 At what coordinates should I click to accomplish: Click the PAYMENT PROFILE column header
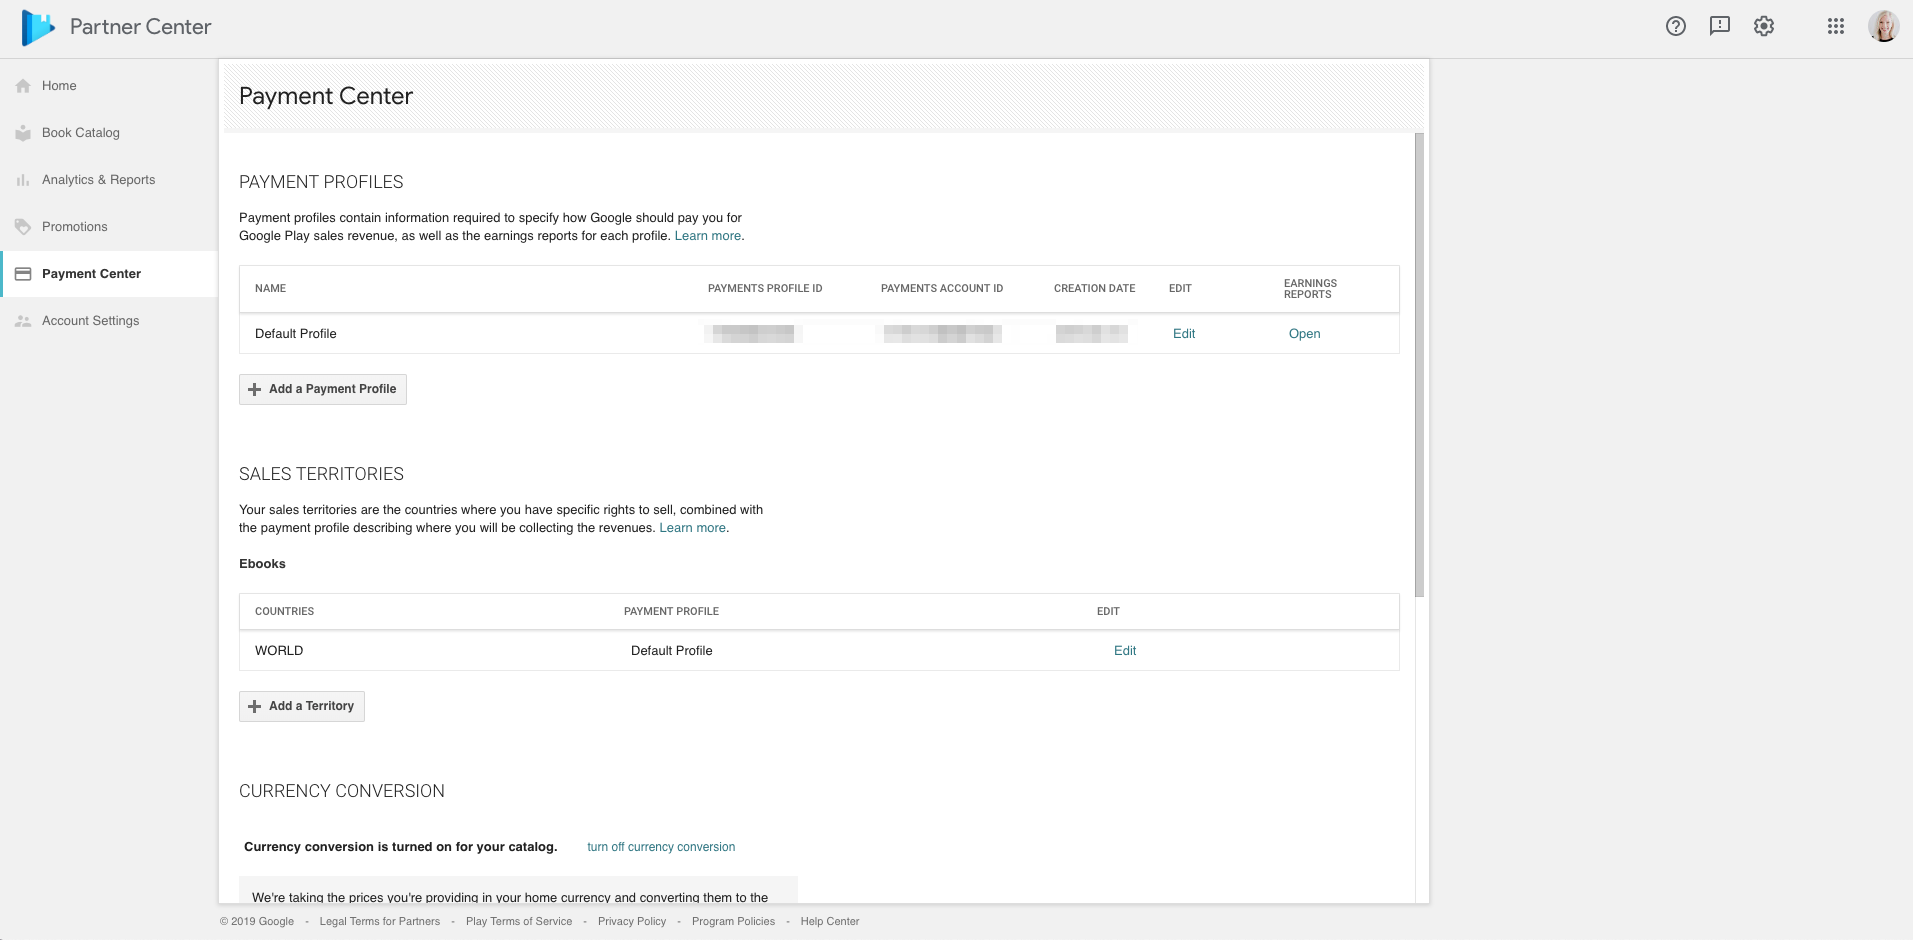(x=671, y=612)
